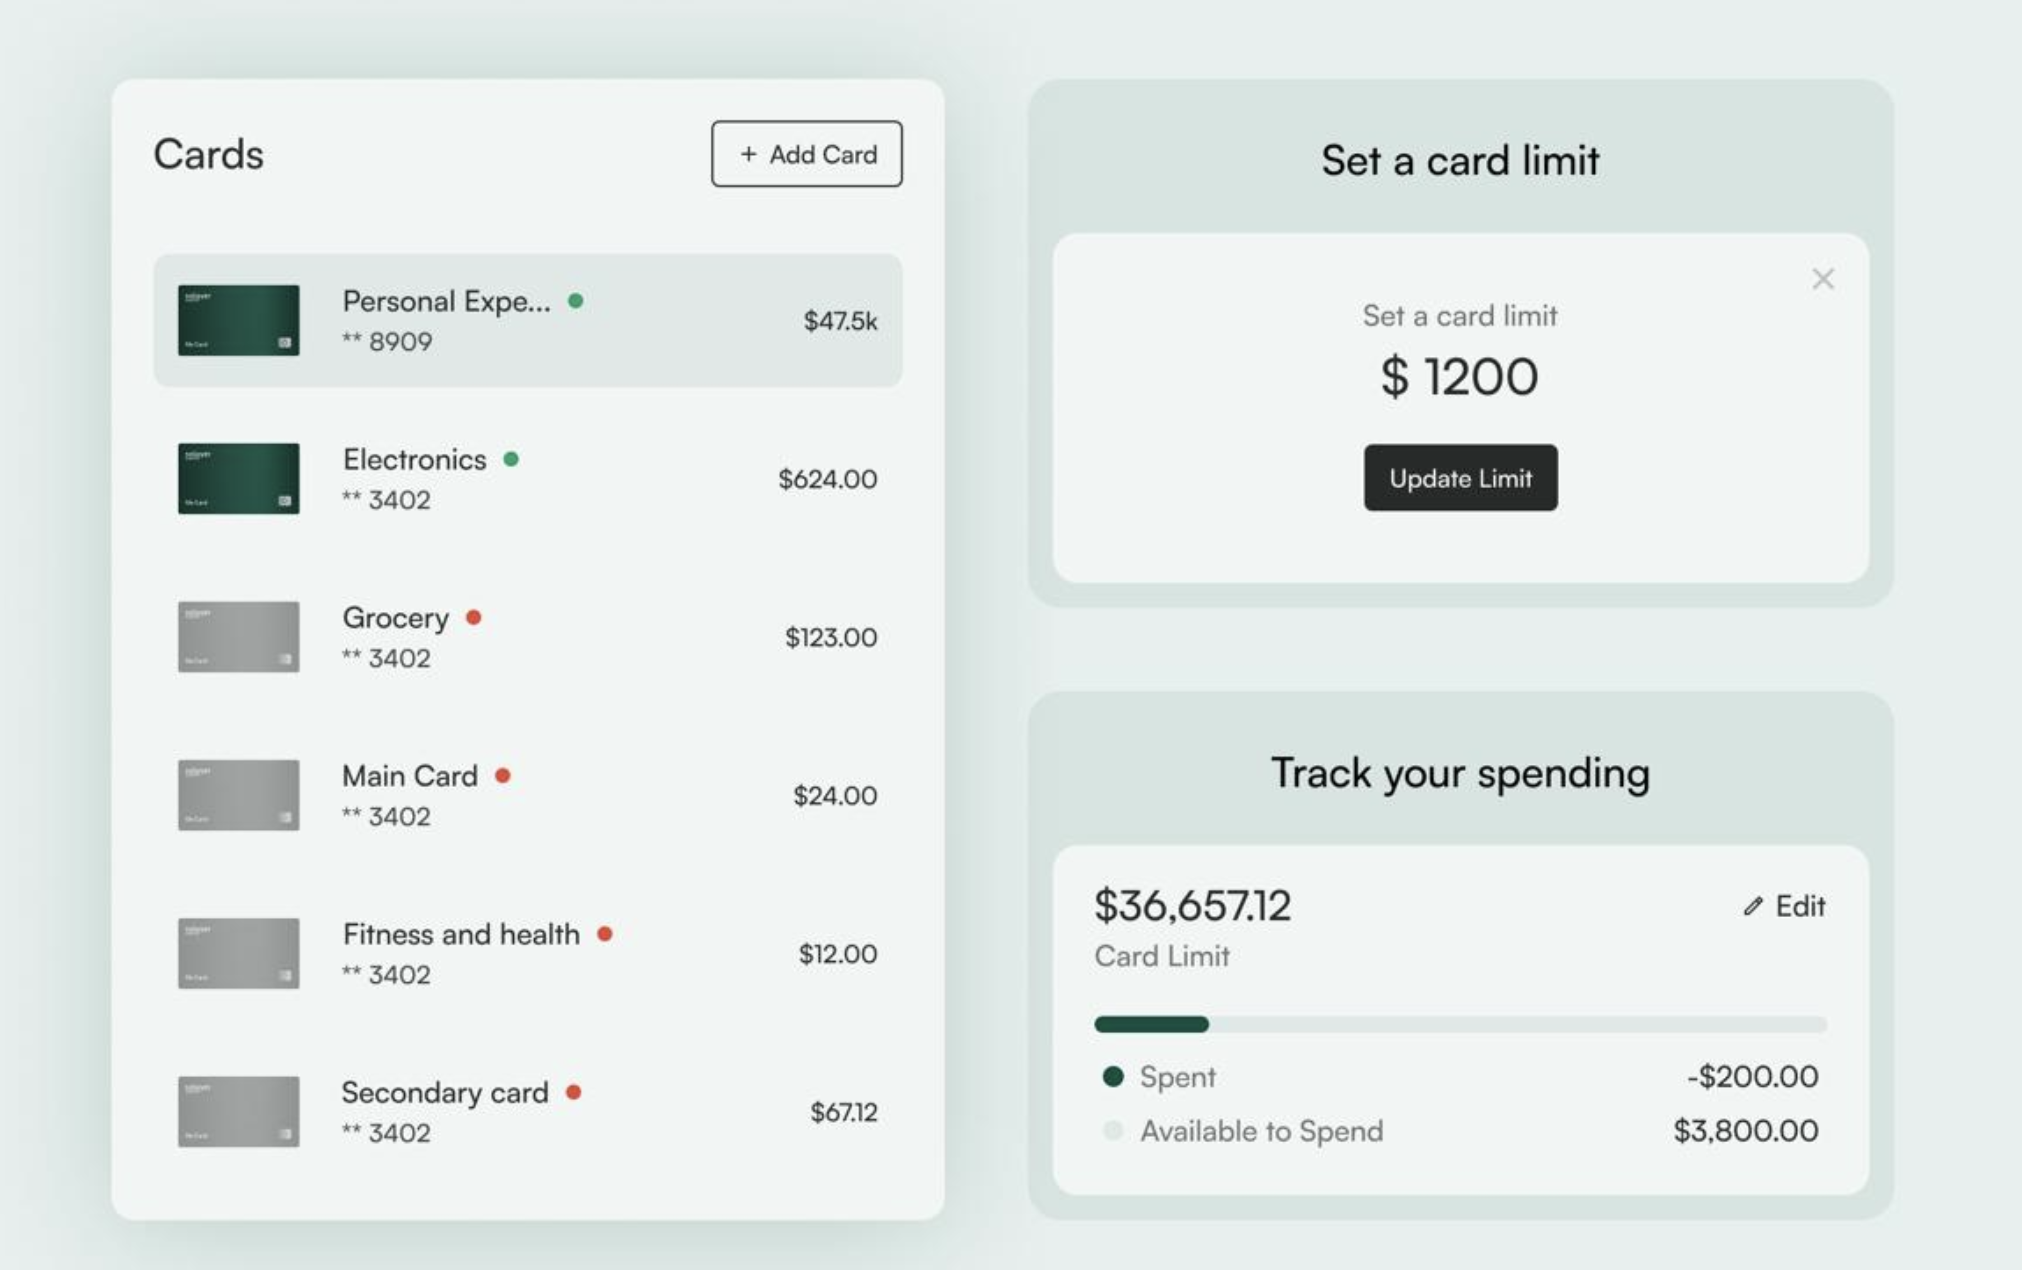Click the Grocery card thumbnail
2022x1270 pixels.
coord(238,637)
